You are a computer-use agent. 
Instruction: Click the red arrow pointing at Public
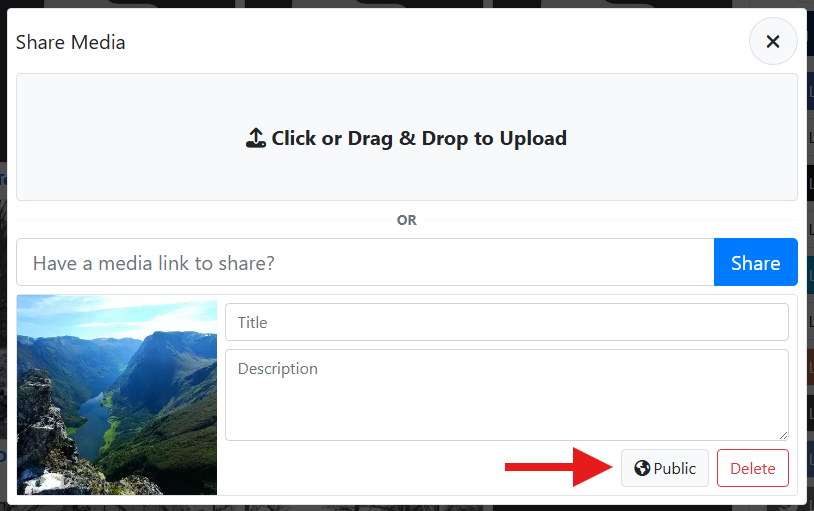pos(558,467)
